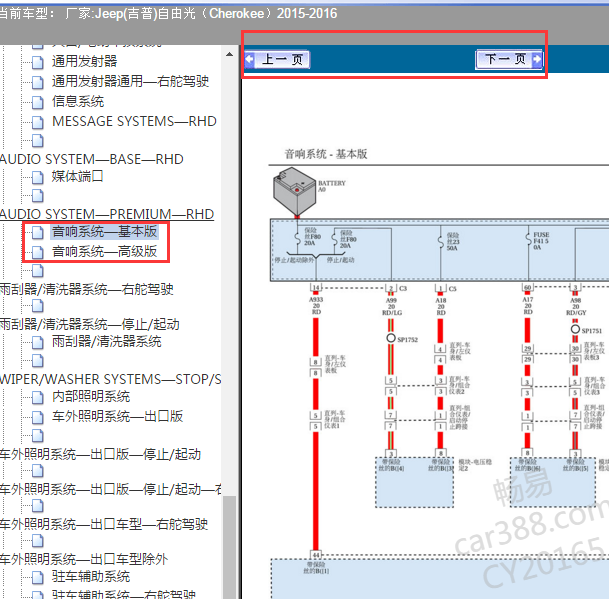Click page icon beside 内部照明系统
Viewport: 609px width, 599px height.
38,397
